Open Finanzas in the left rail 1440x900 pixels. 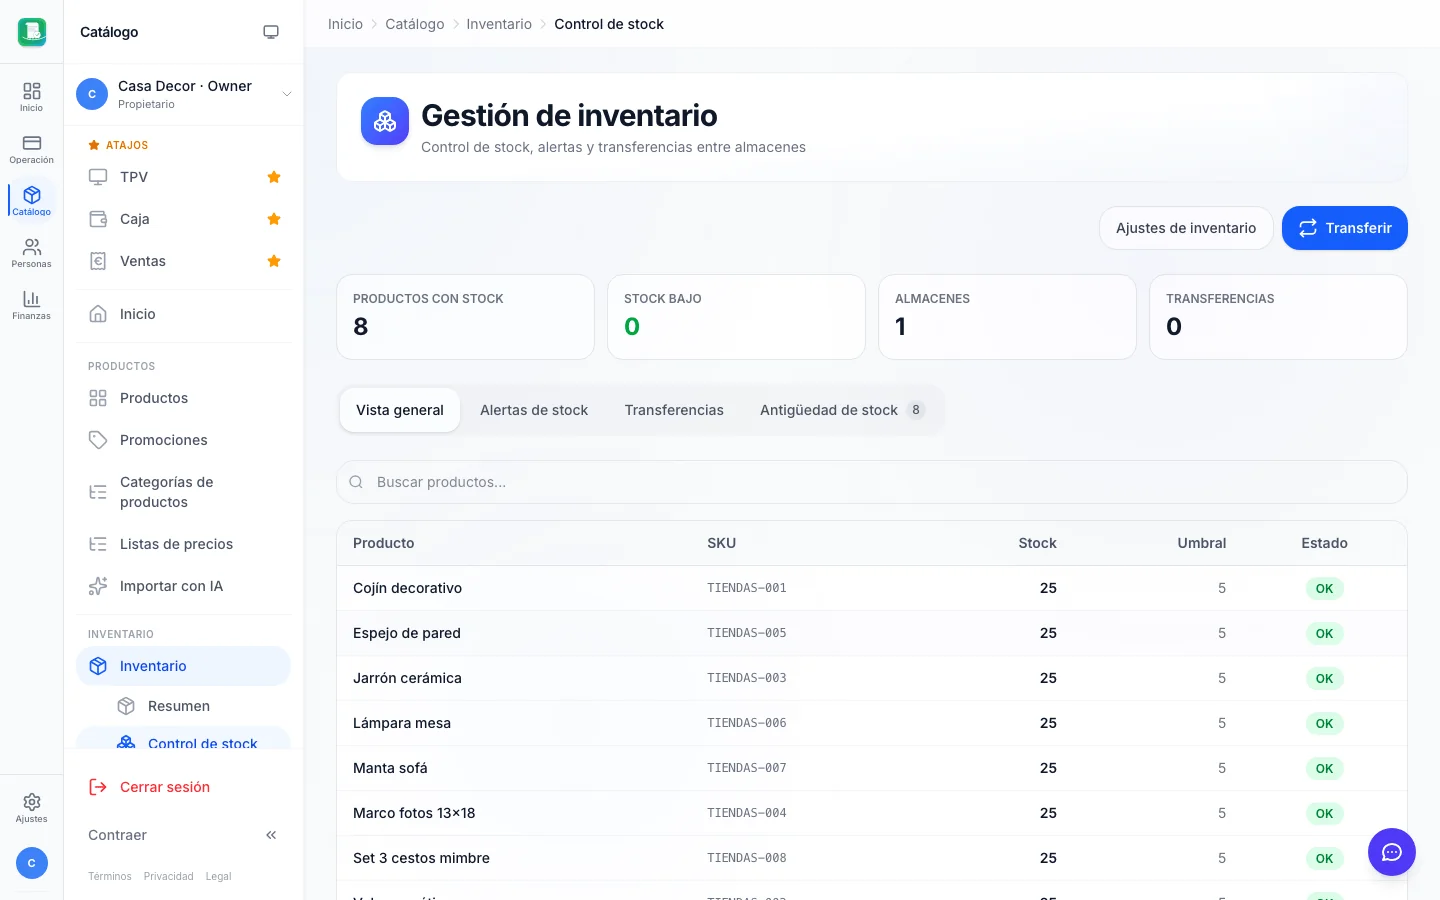[x=32, y=305]
